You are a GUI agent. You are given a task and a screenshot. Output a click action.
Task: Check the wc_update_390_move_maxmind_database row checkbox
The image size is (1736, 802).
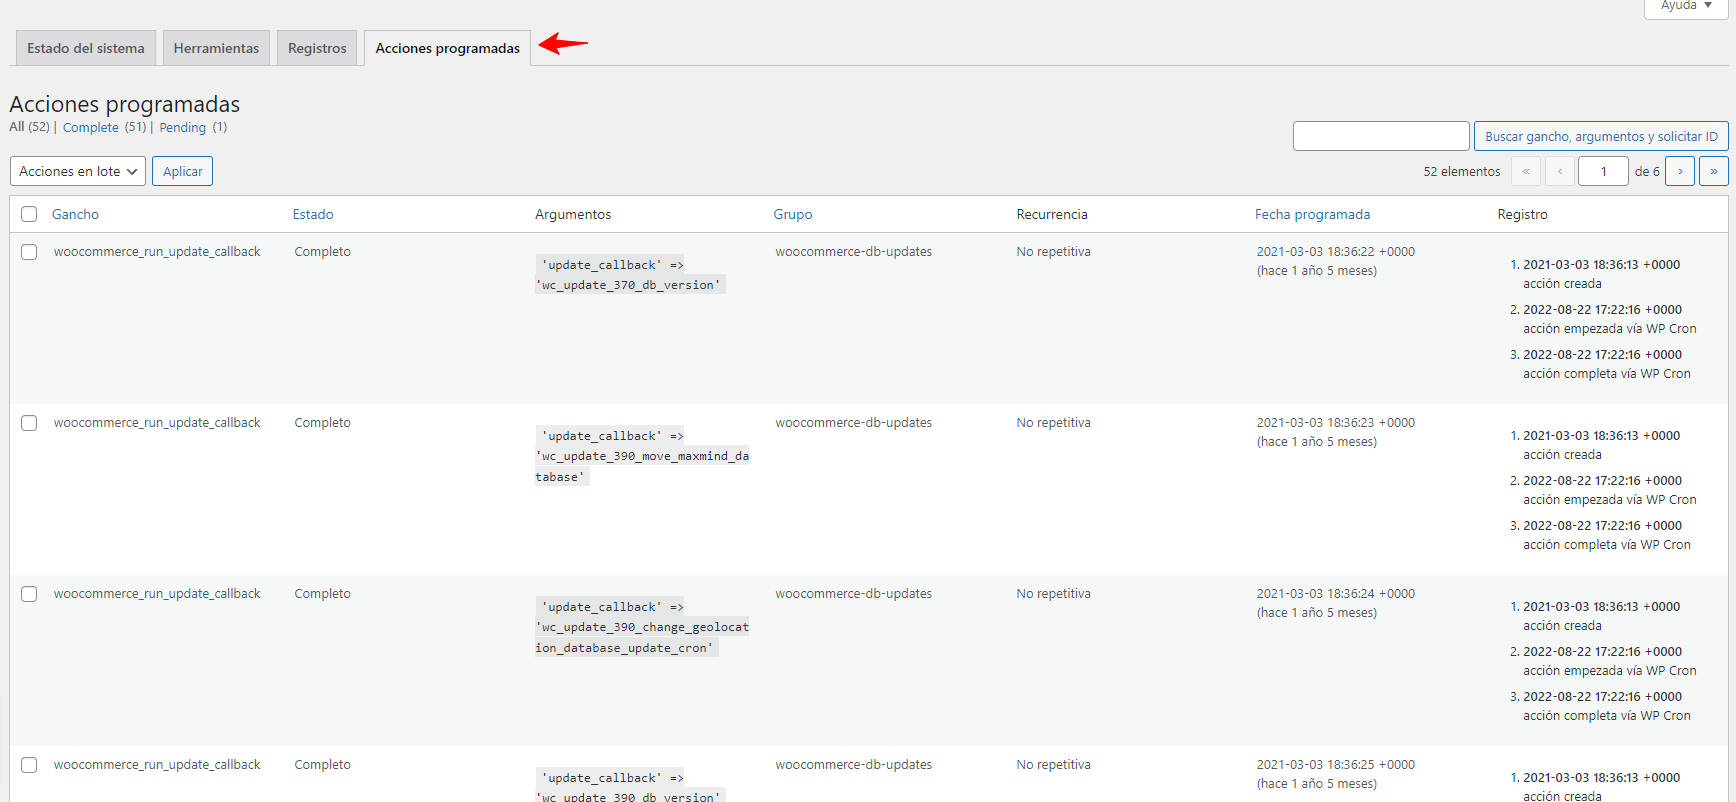(29, 423)
